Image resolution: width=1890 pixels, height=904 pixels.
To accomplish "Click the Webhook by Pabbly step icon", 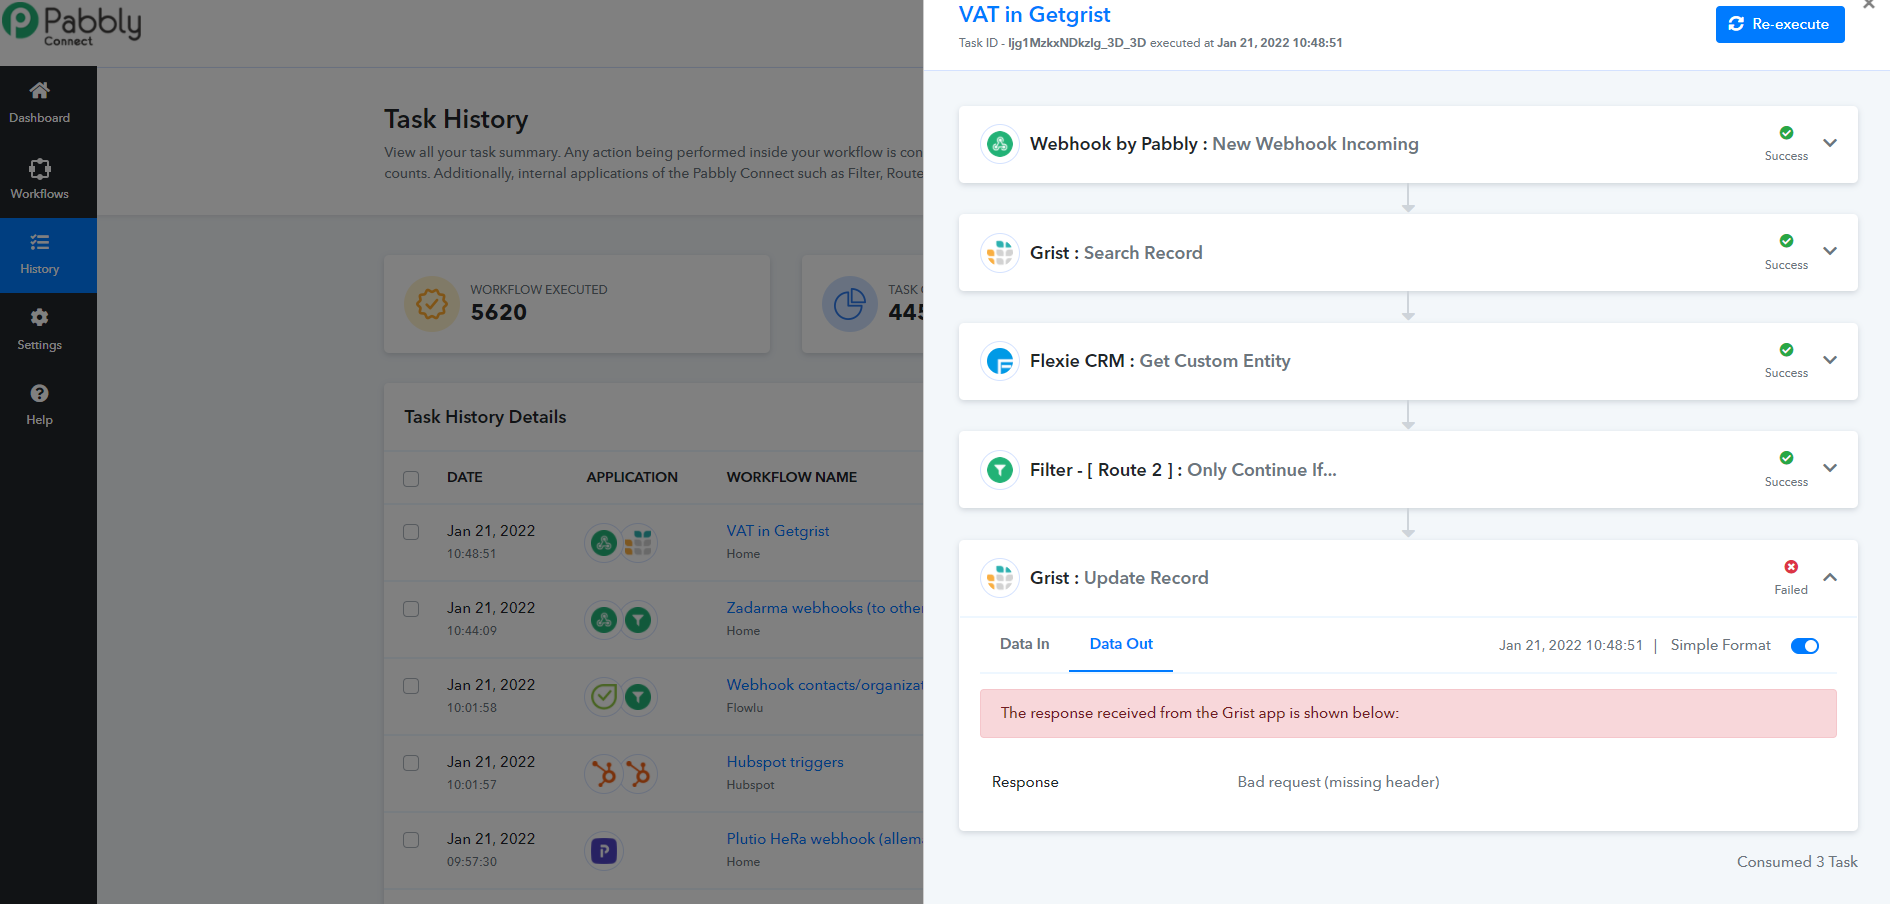I will tap(1000, 144).
